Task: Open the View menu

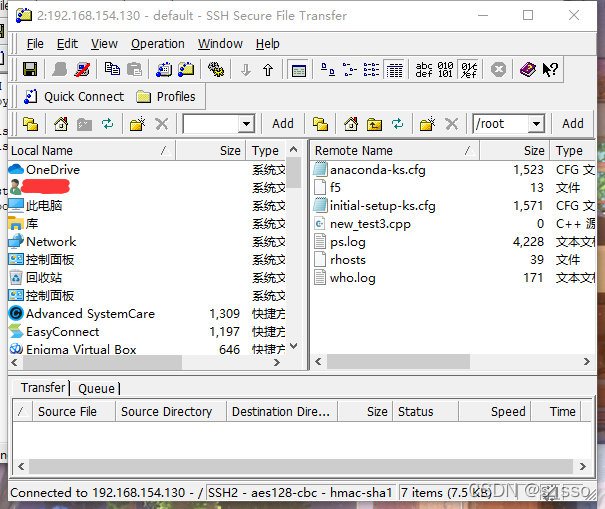Action: click(x=104, y=44)
